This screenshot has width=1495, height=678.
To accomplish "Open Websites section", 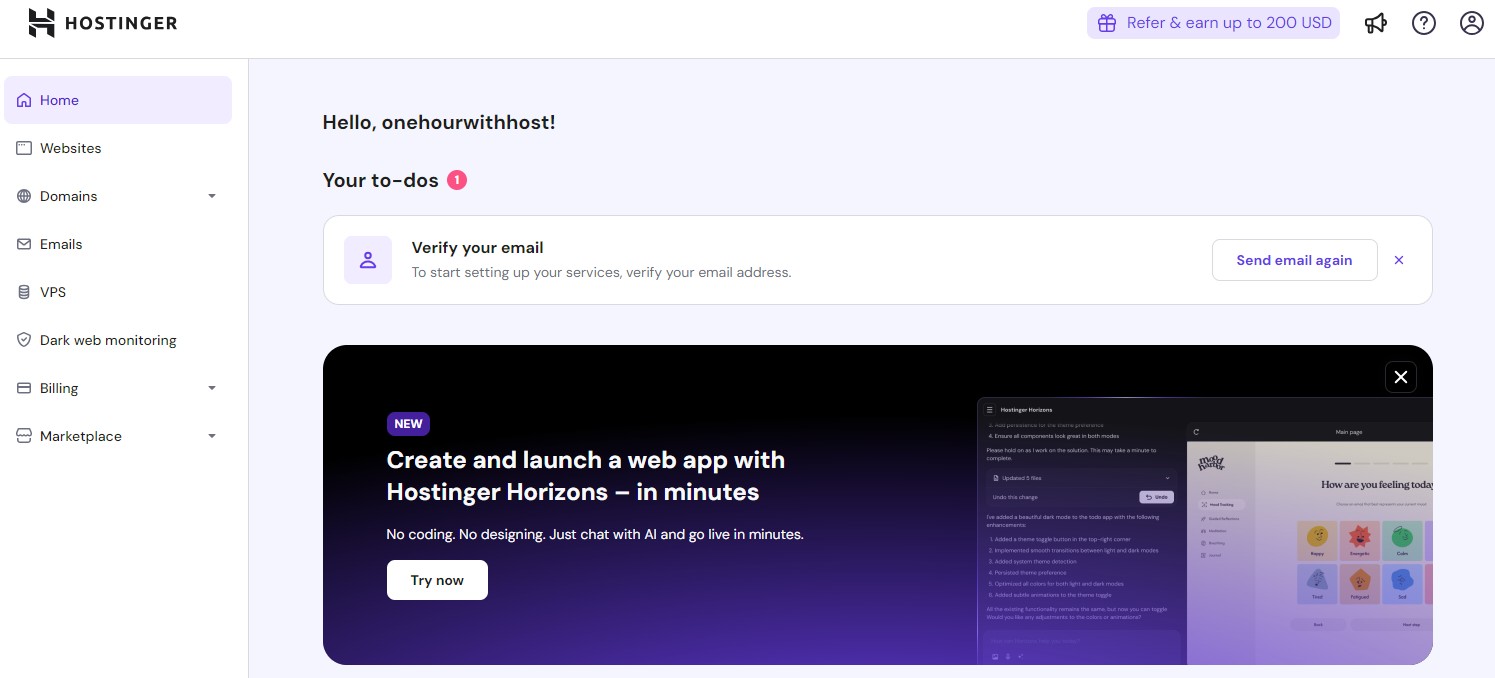I will (118, 148).
